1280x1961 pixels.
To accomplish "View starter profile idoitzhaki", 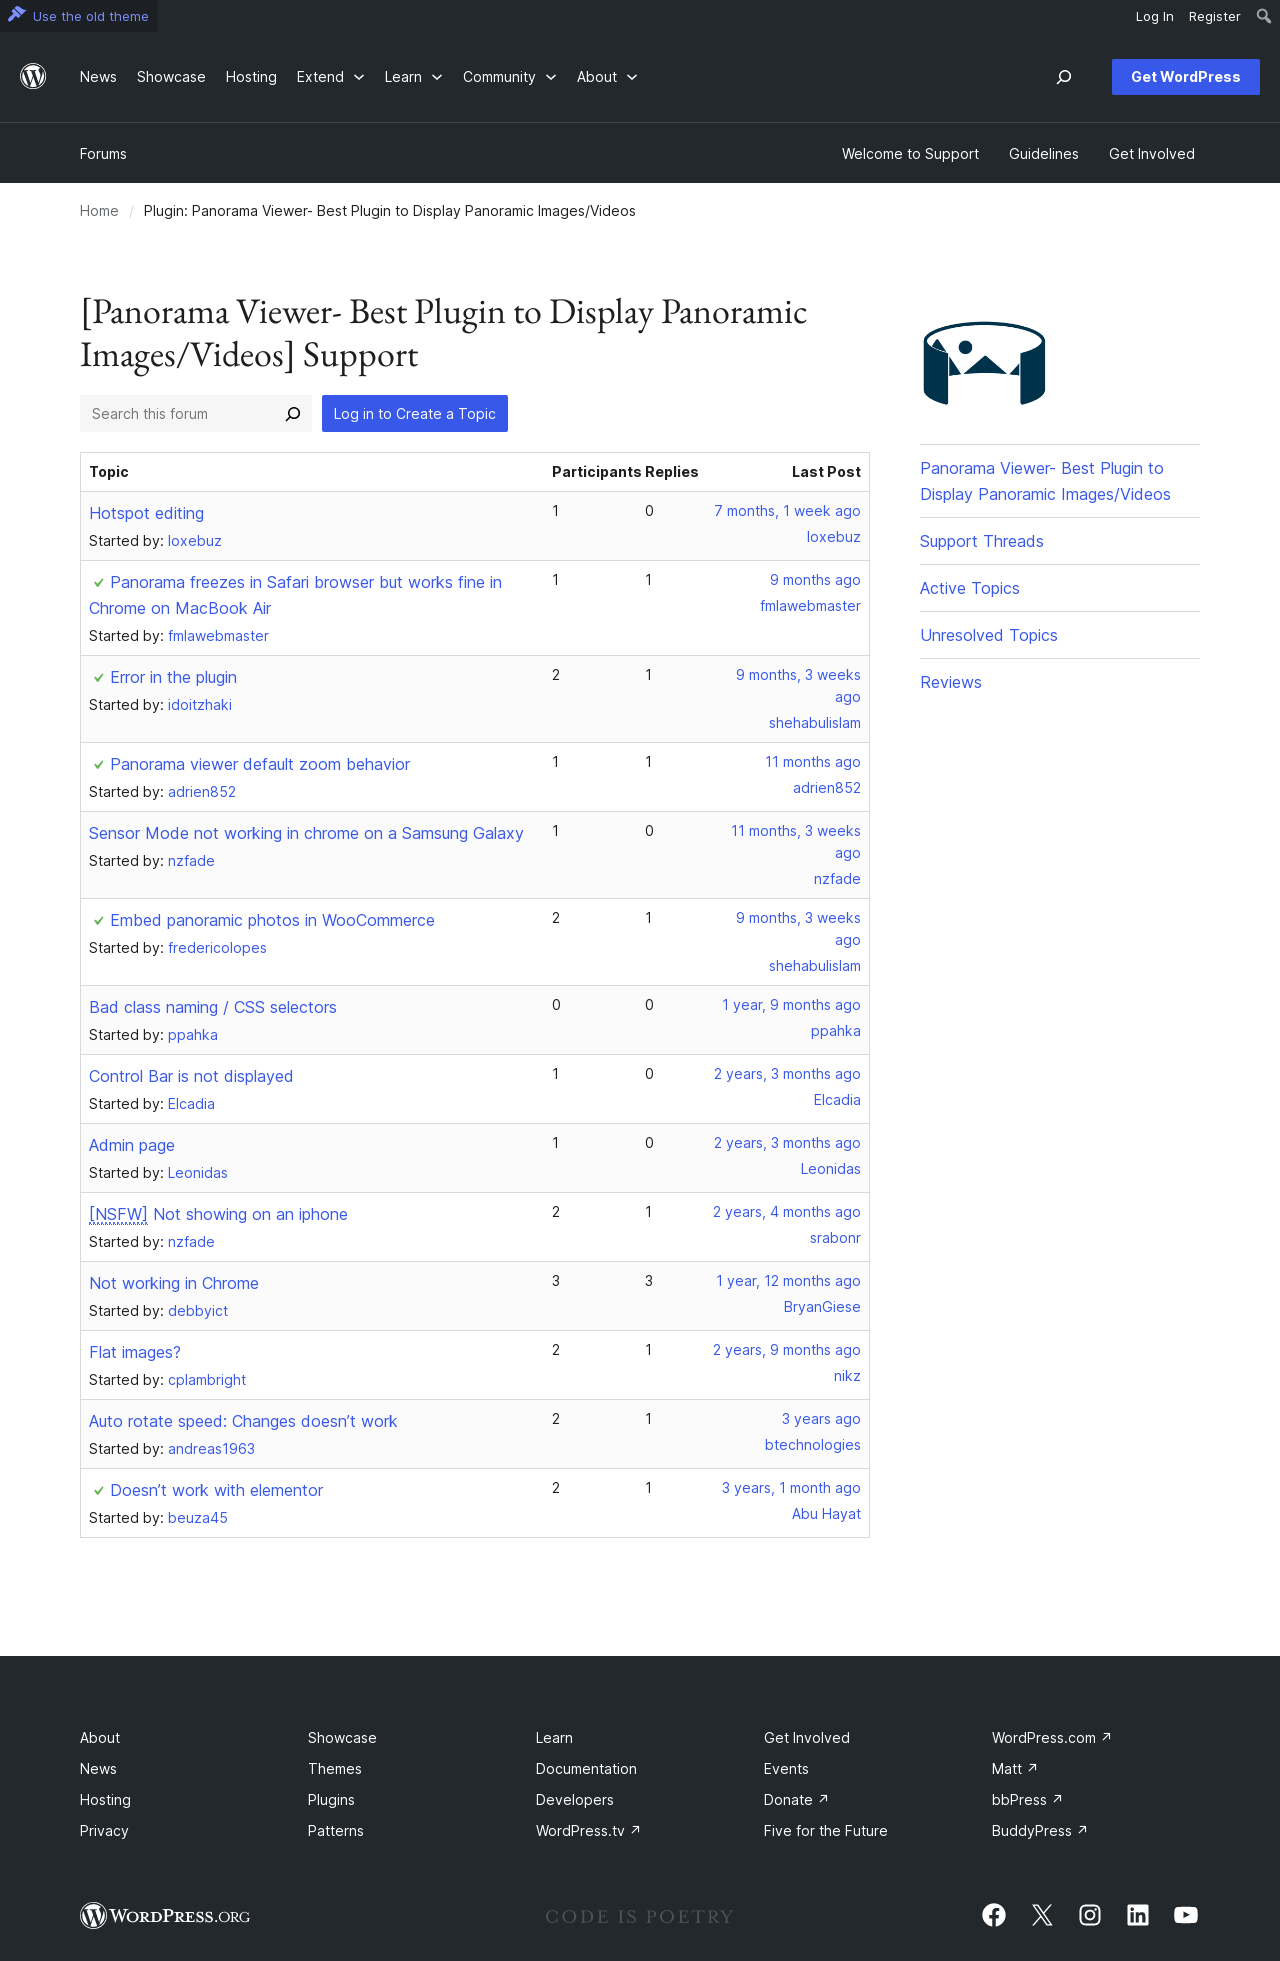I will click(200, 705).
